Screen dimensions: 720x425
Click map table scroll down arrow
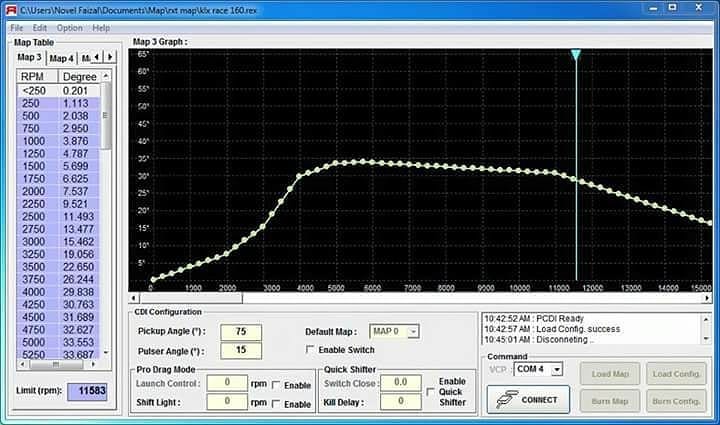(106, 352)
